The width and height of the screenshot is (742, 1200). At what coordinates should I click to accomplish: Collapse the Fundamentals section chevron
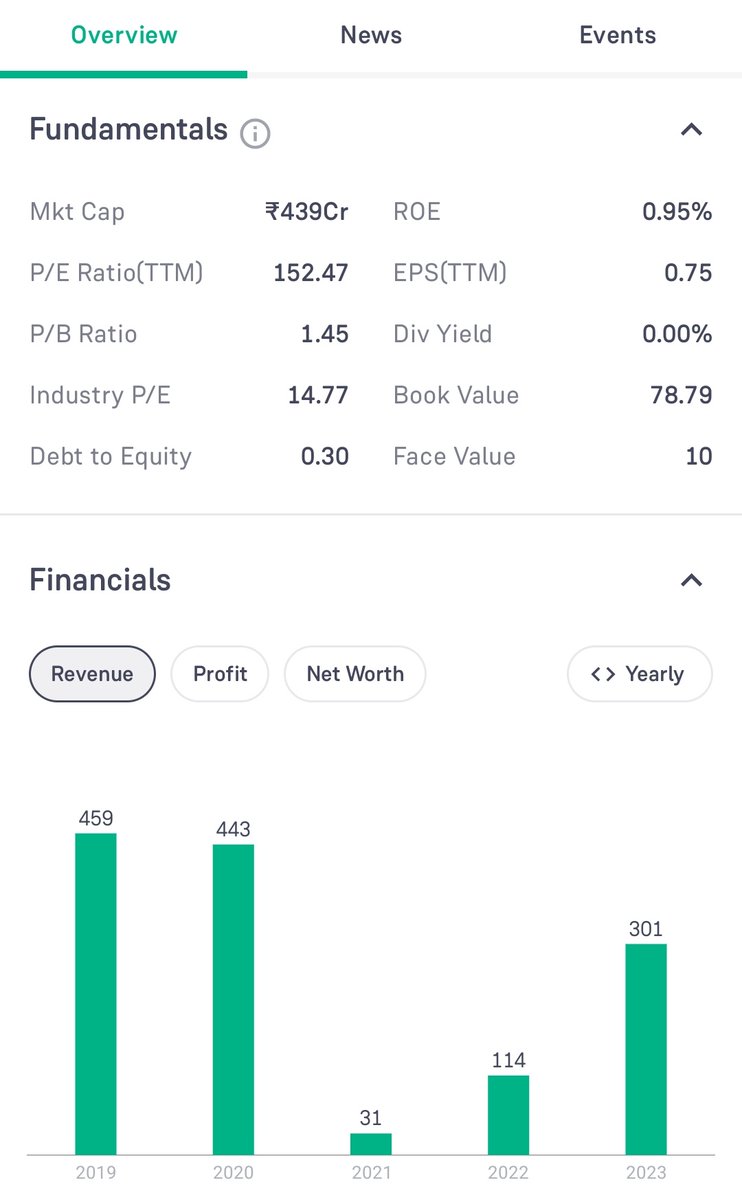(x=691, y=130)
